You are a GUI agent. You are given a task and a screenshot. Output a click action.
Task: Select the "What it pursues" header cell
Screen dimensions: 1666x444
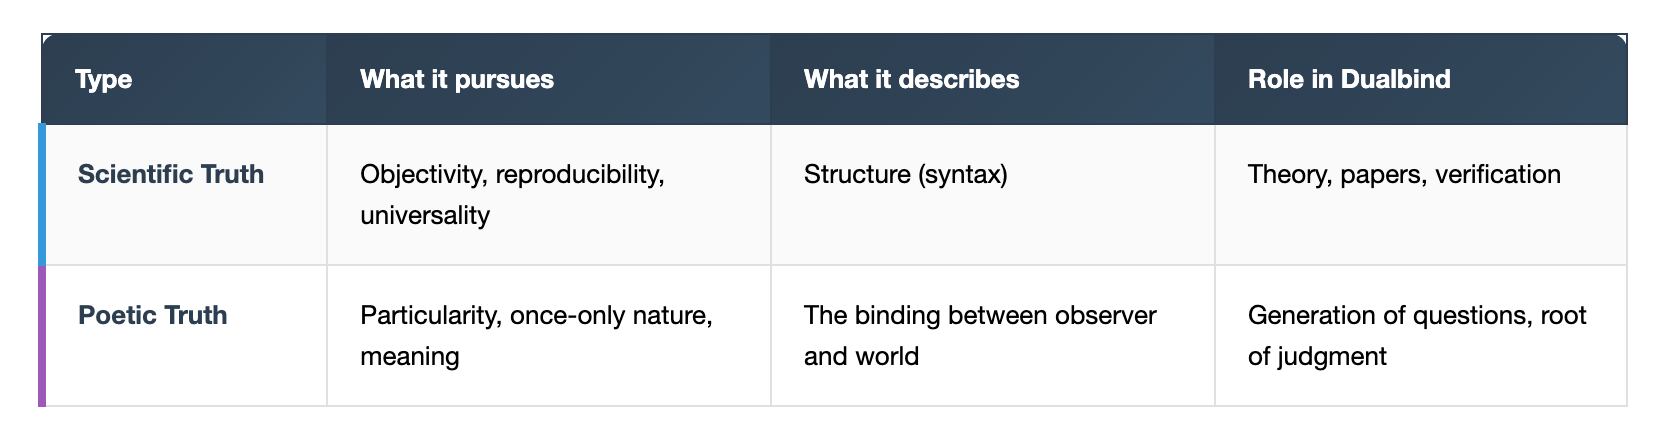click(456, 80)
